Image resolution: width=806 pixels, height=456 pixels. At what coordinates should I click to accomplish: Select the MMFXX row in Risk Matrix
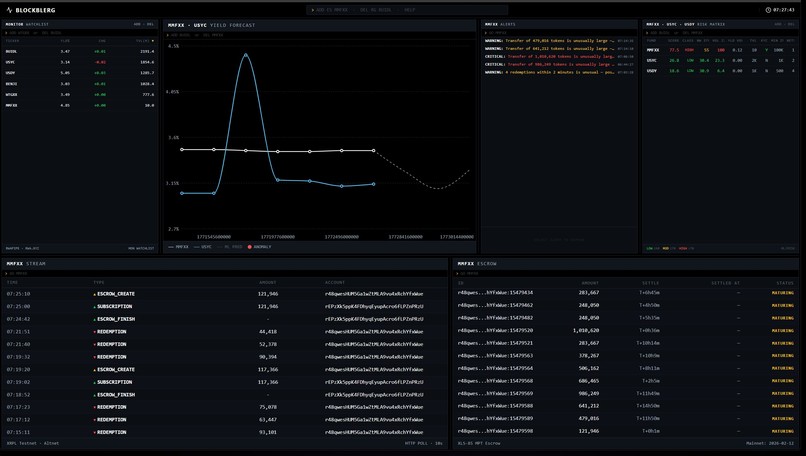(x=721, y=50)
